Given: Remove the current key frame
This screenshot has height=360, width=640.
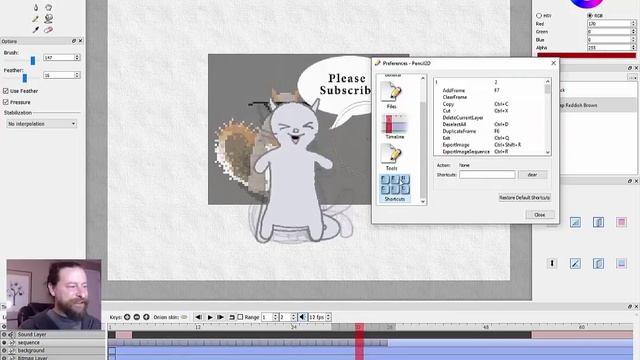Looking at the screenshot, I should pos(137,317).
